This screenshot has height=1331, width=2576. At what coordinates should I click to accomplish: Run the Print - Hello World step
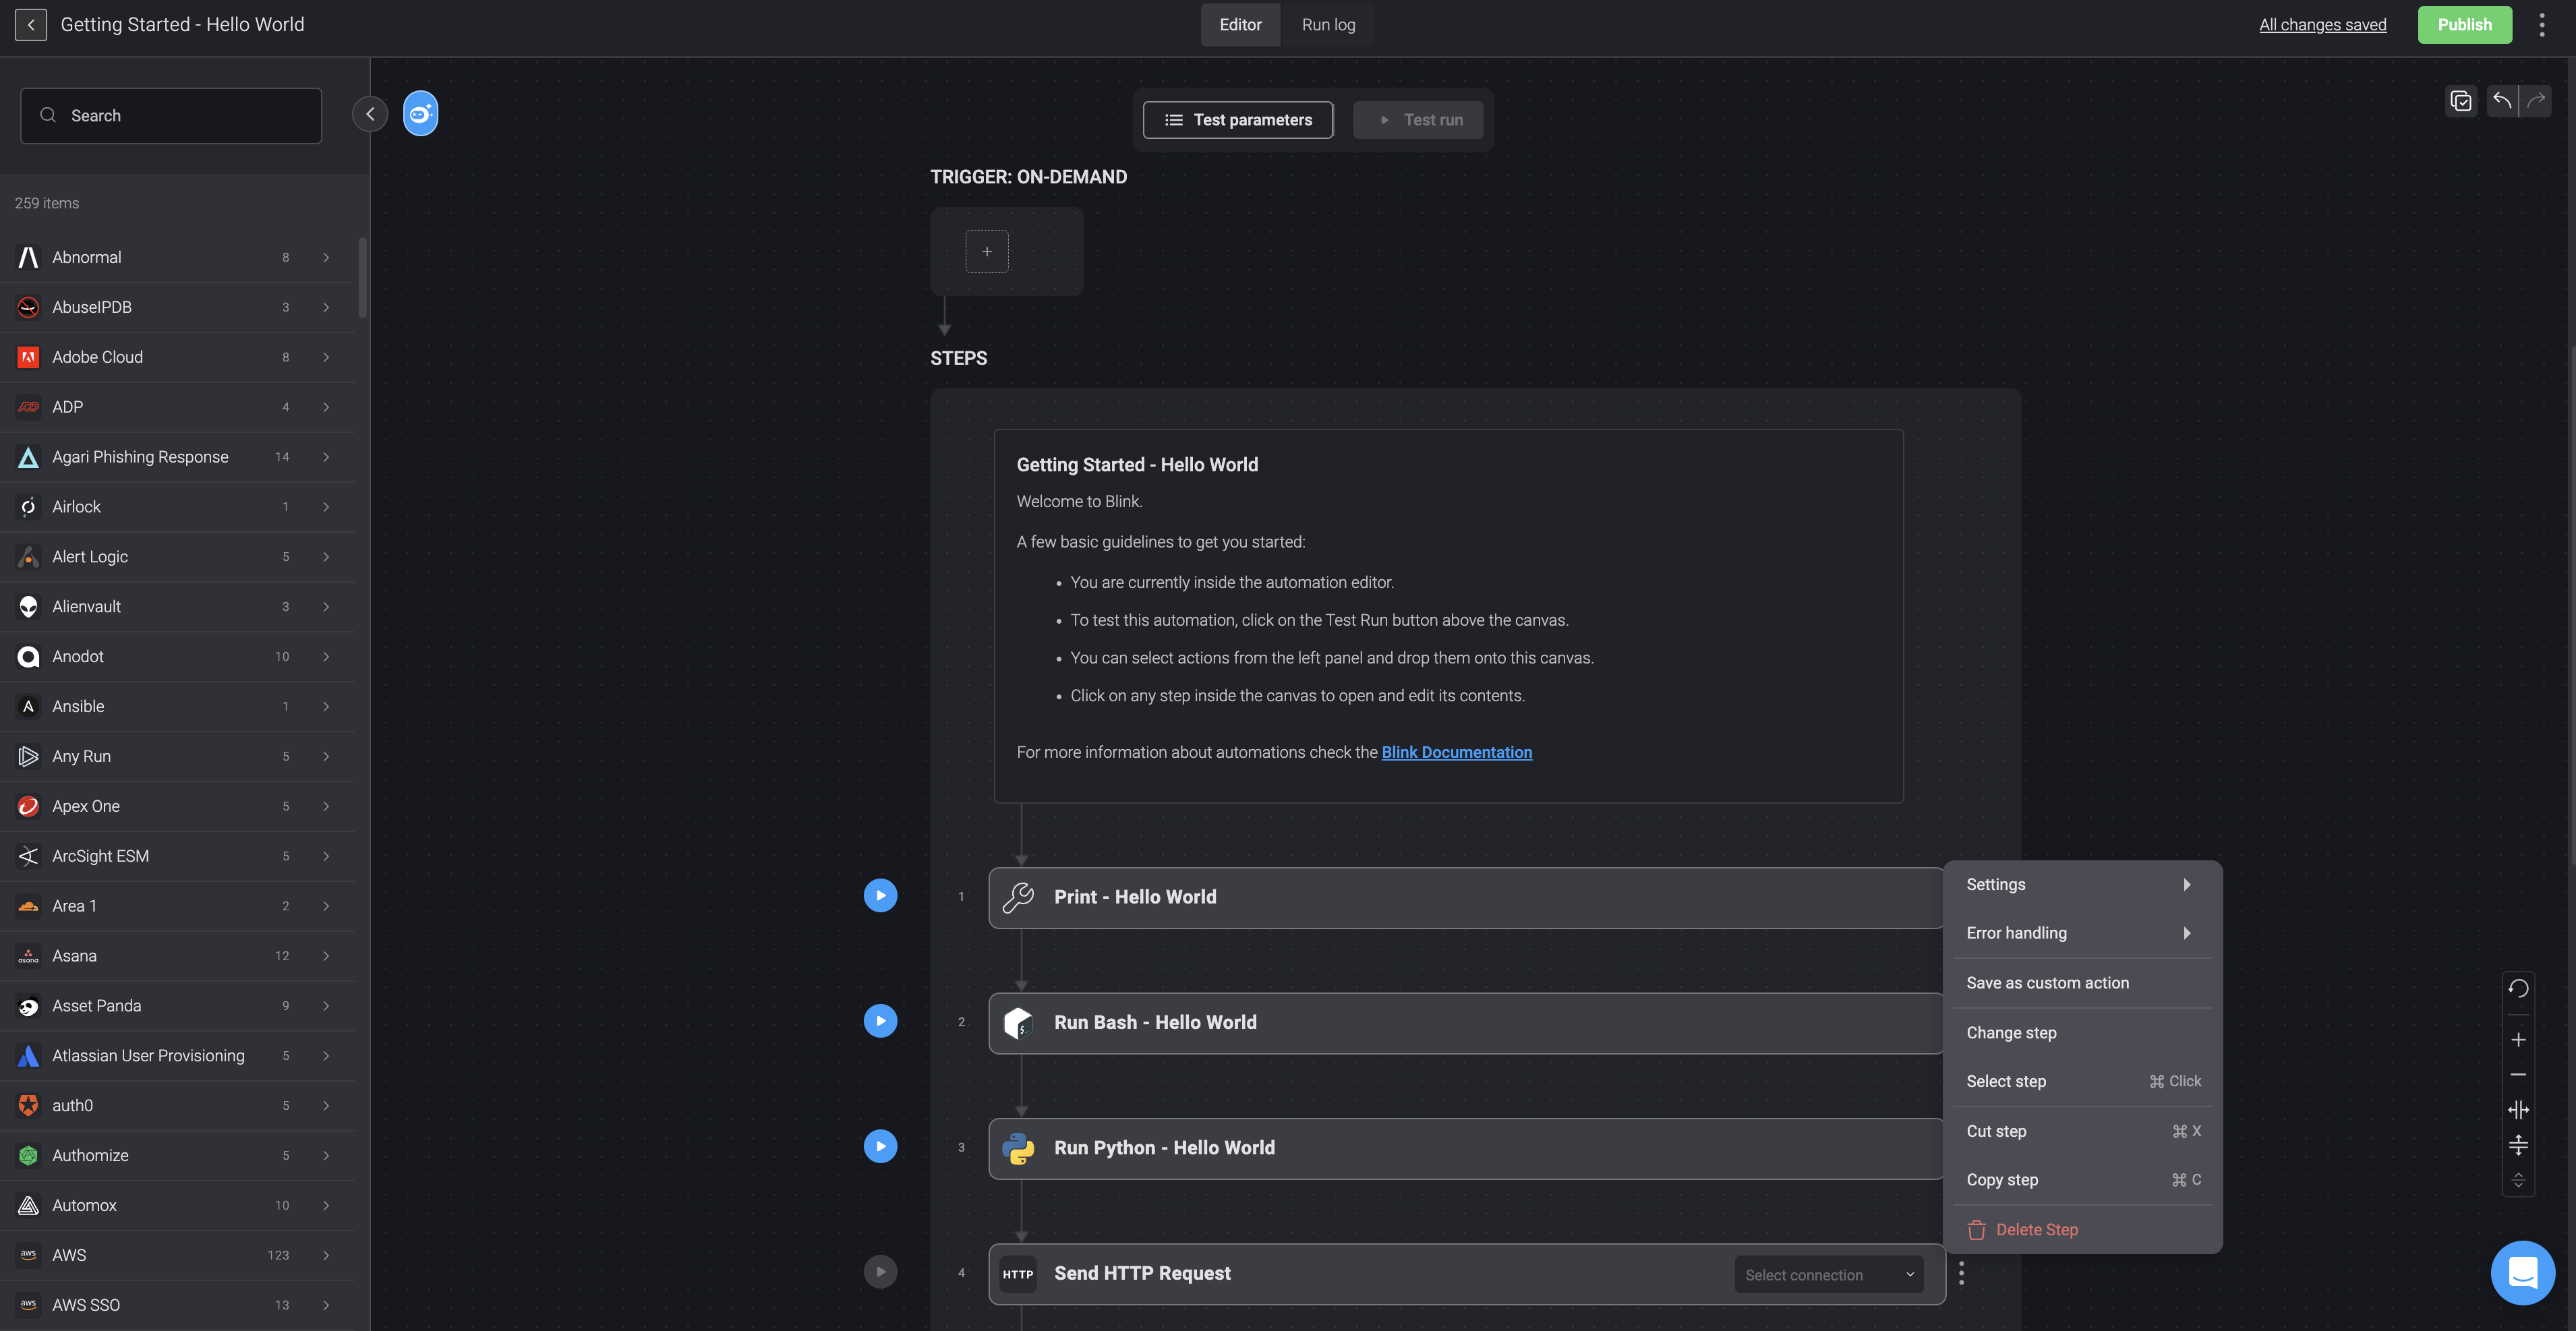(880, 895)
